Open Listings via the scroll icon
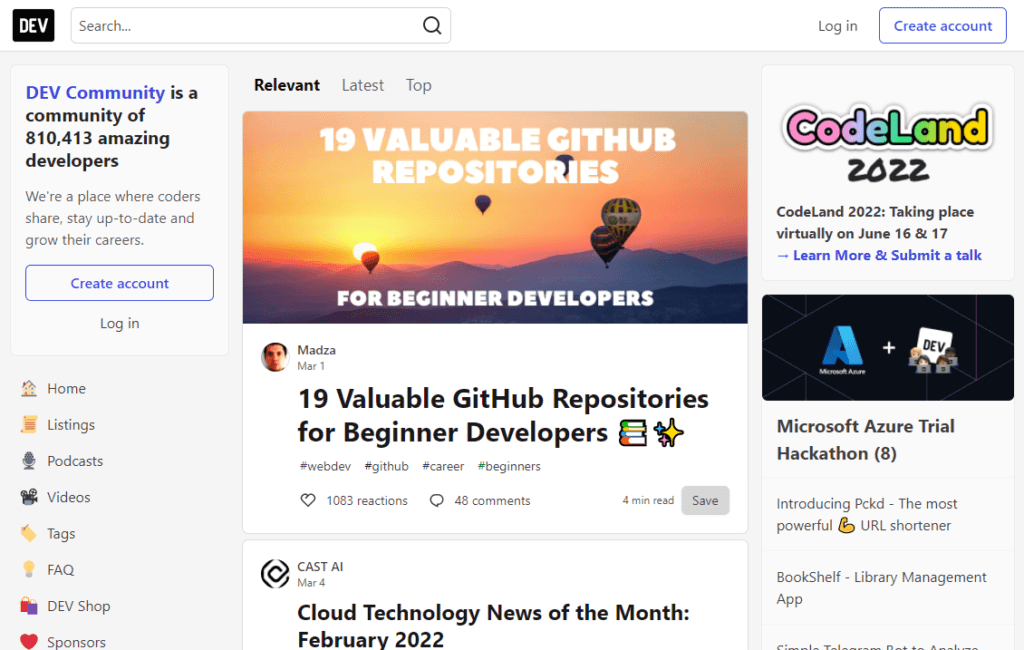 pyautogui.click(x=29, y=425)
